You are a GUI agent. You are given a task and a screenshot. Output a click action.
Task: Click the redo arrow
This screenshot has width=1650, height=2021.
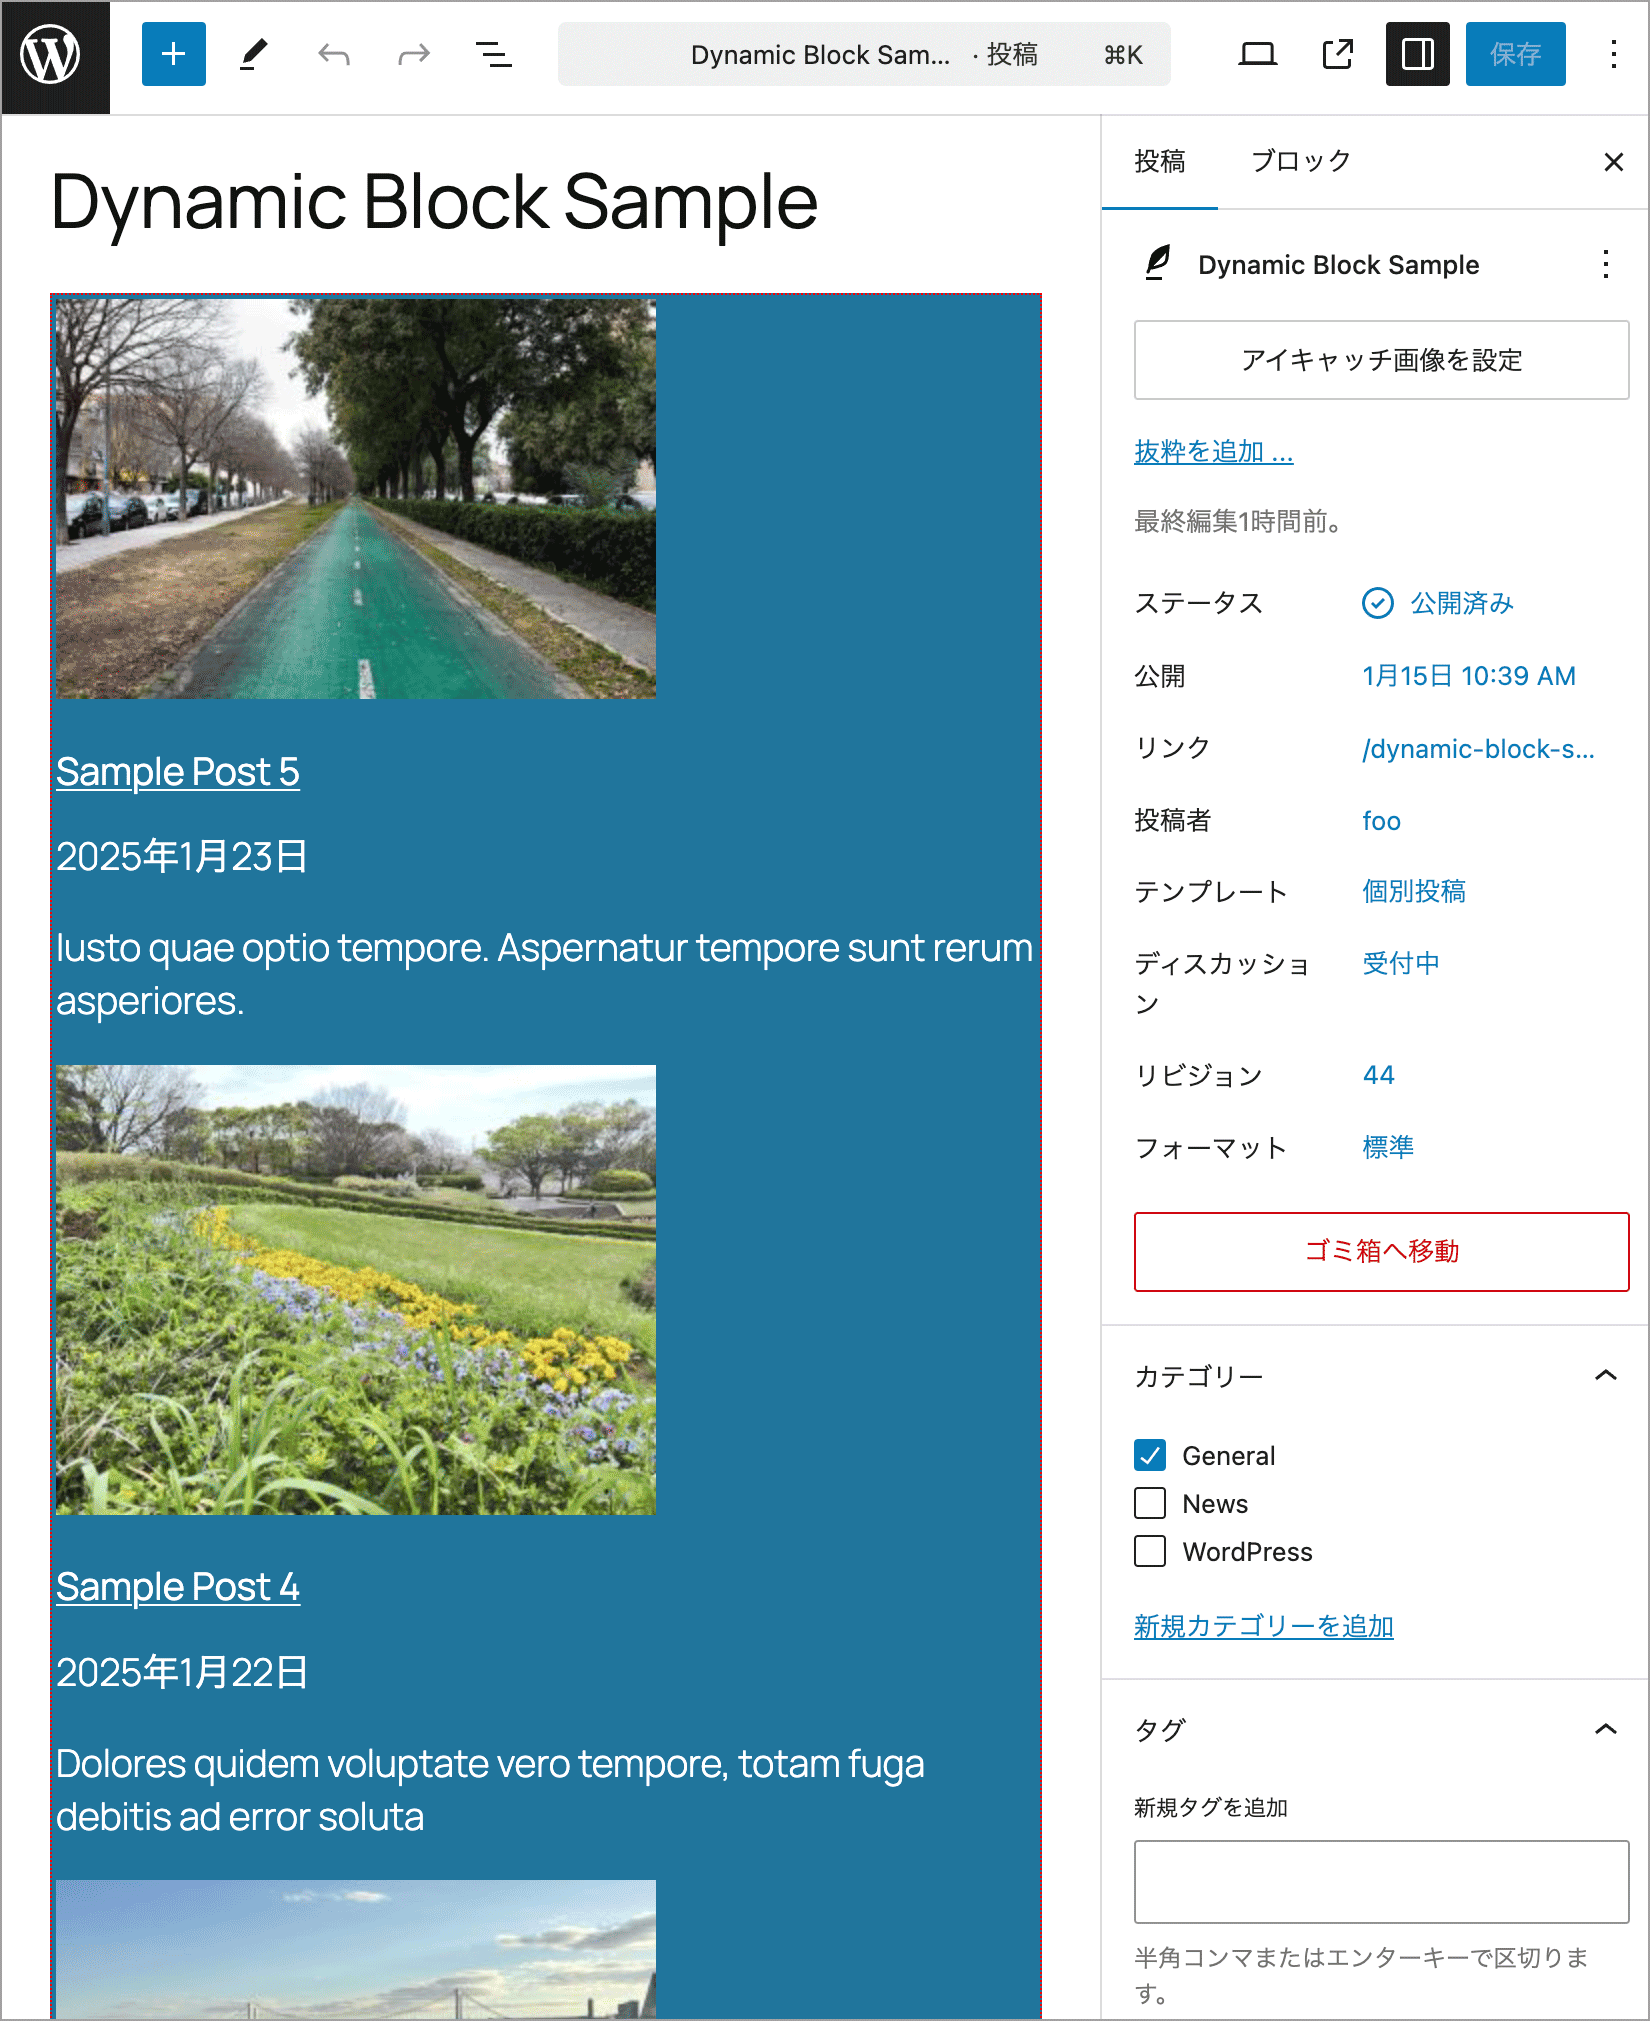(x=414, y=54)
